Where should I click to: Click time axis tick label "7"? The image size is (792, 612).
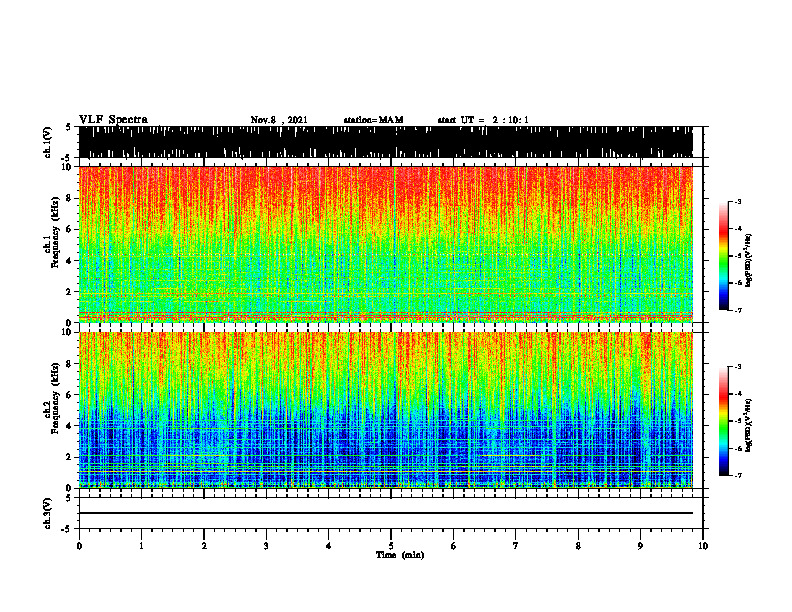516,545
